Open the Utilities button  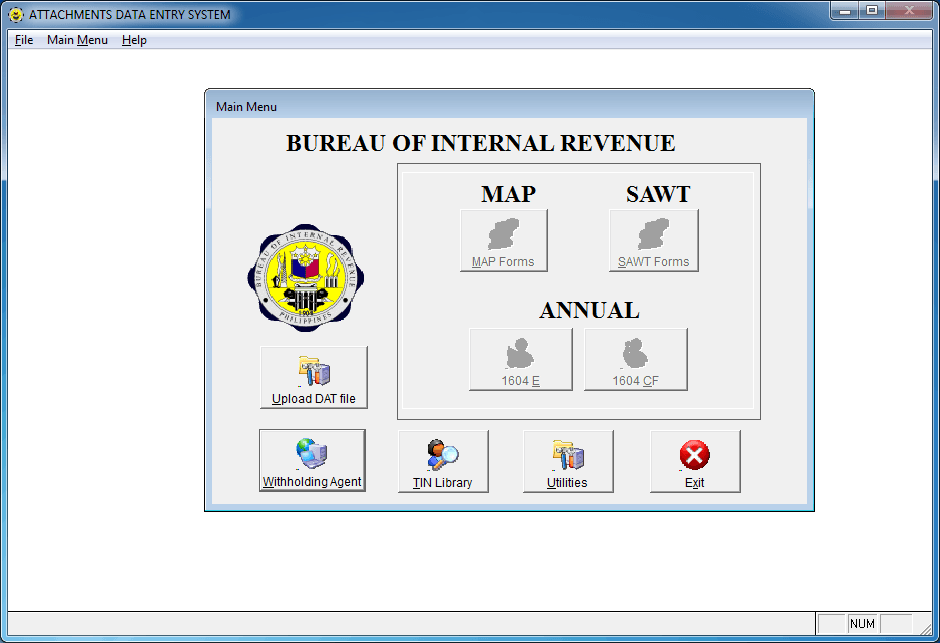568,461
